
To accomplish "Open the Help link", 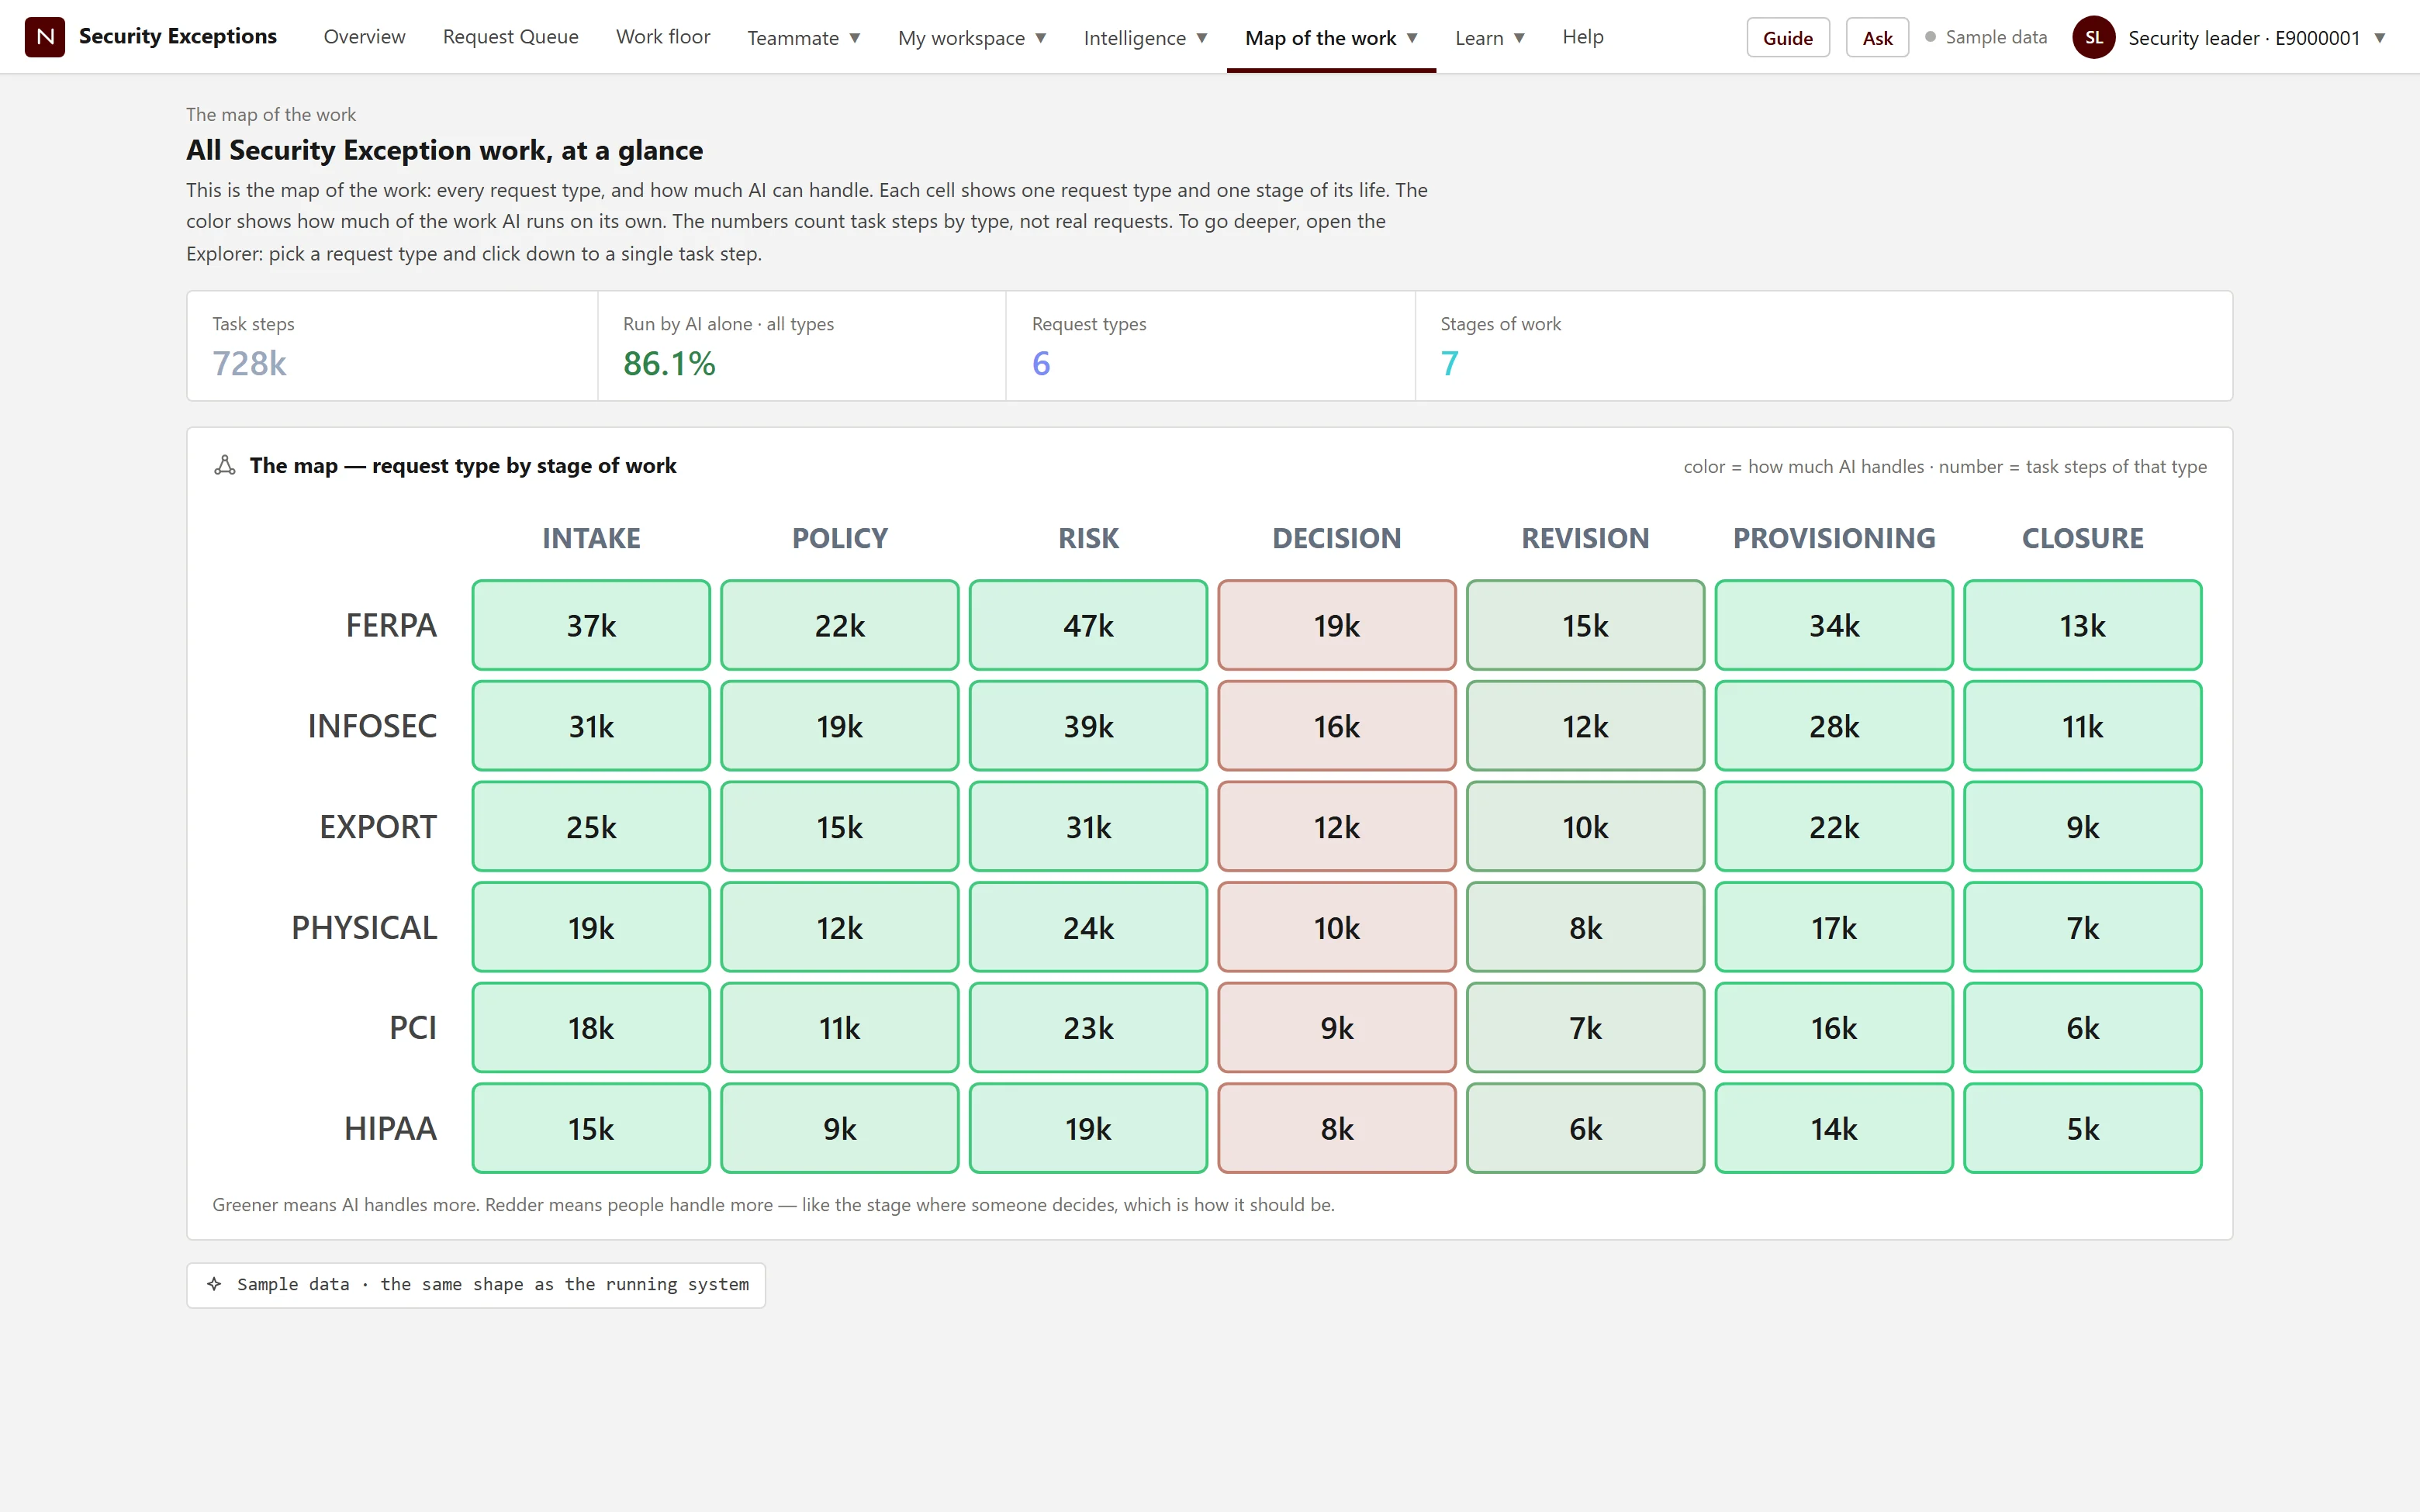I will coord(1583,37).
